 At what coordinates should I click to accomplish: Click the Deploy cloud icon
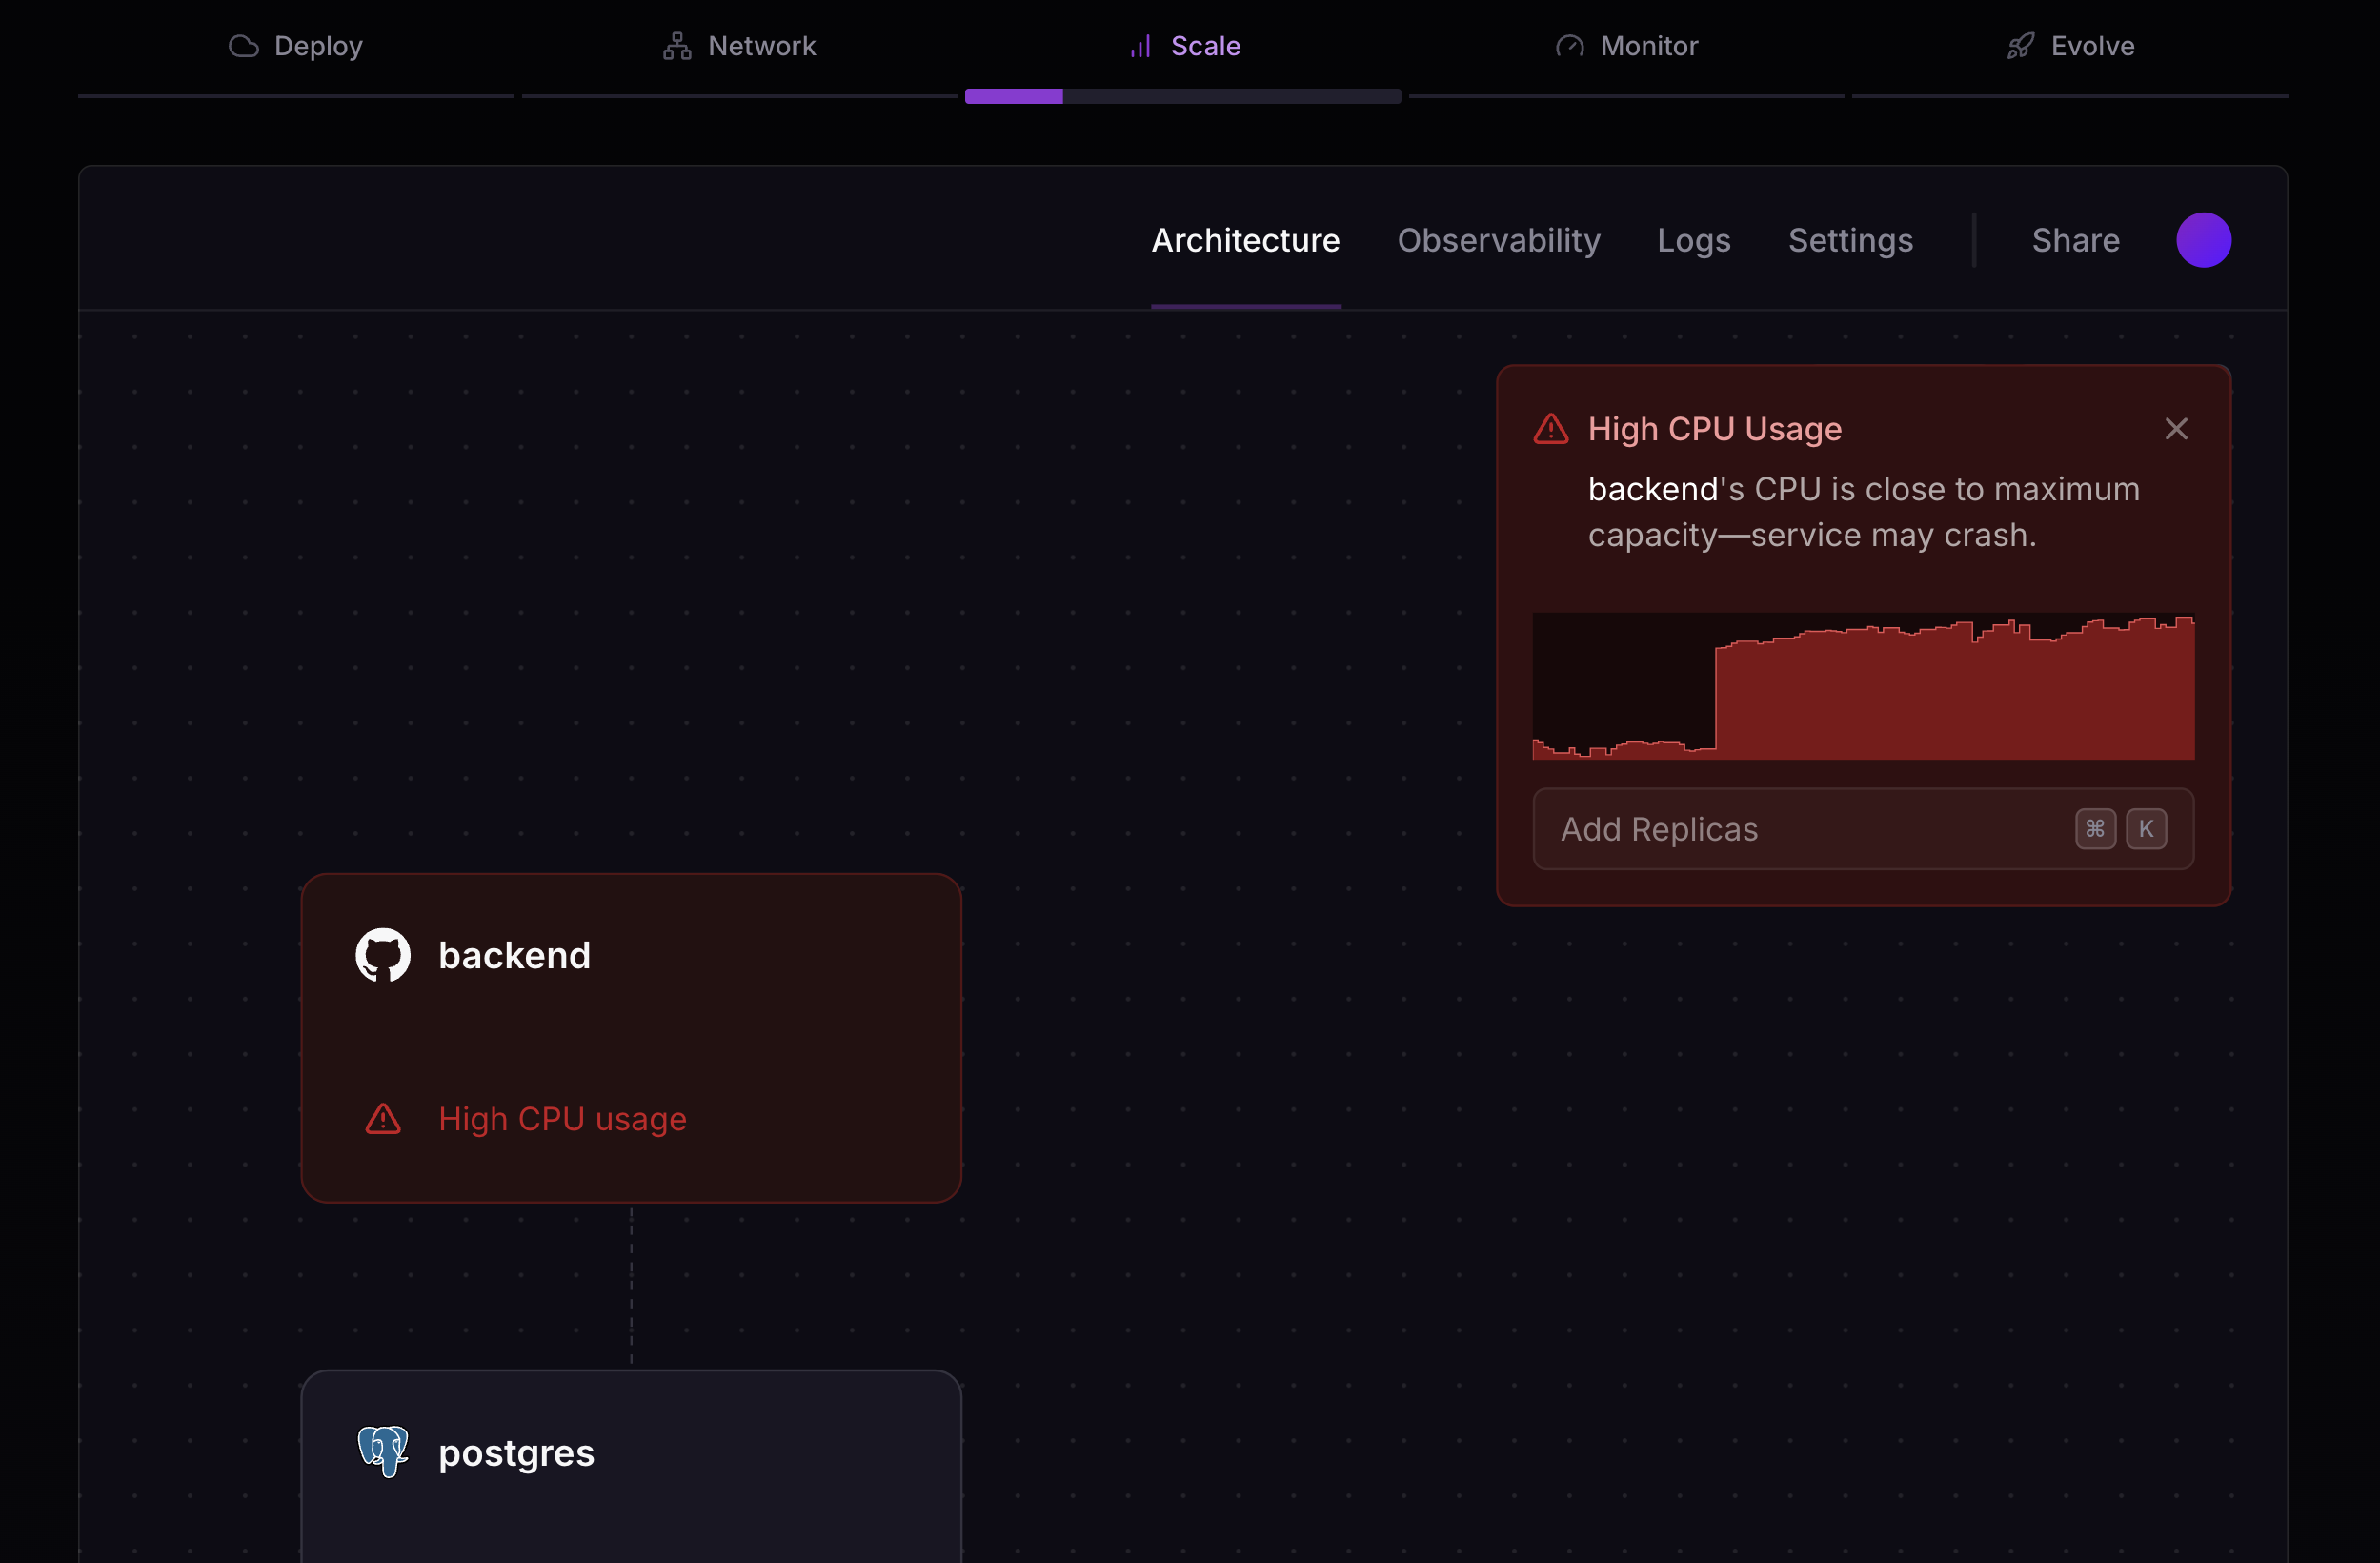(243, 46)
